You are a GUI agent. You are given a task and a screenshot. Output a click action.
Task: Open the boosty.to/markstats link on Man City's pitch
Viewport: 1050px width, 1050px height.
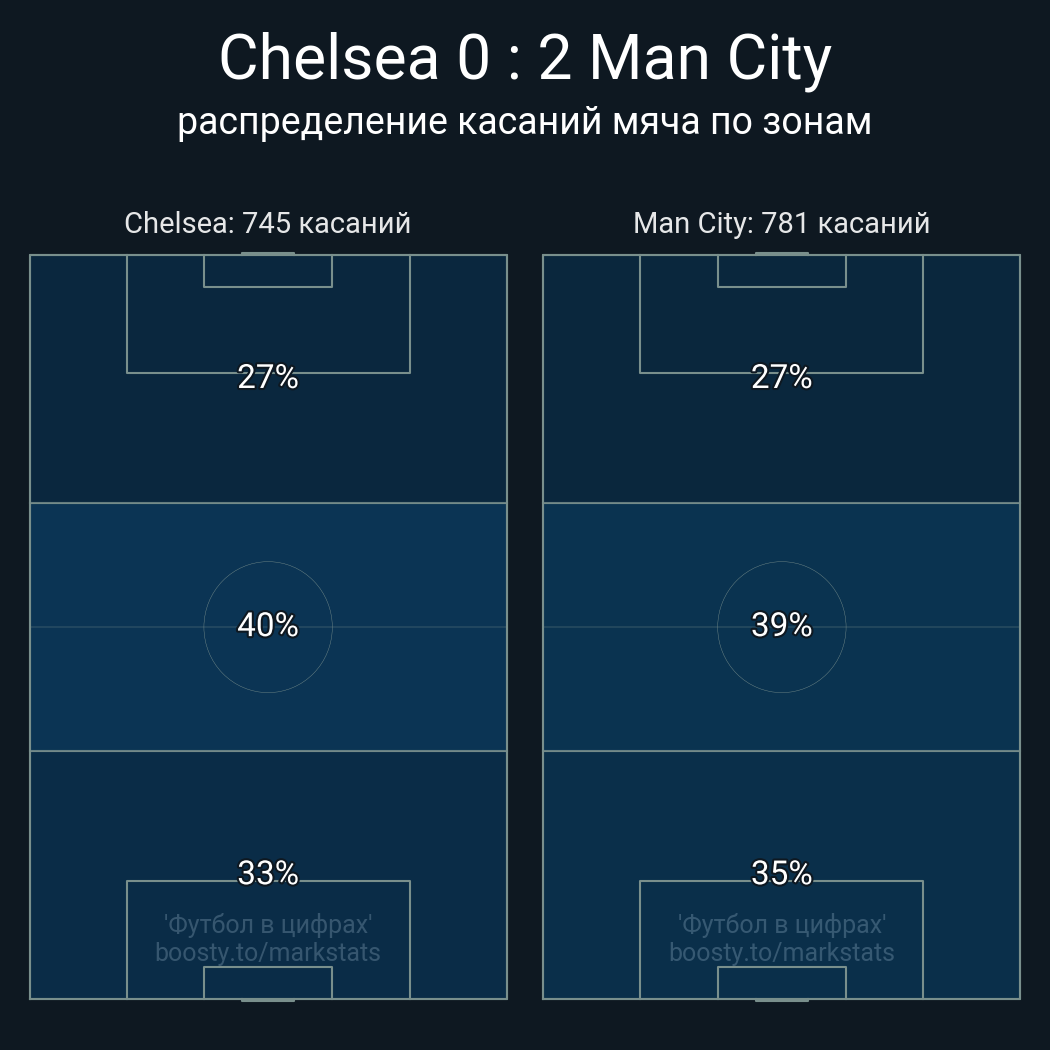click(x=781, y=952)
